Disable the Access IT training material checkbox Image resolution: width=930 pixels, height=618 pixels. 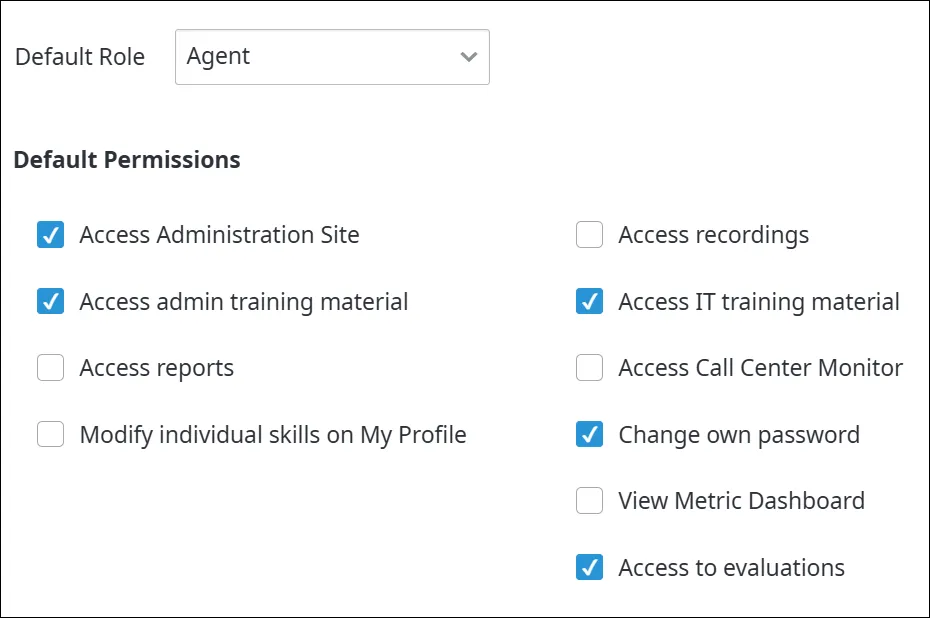point(590,301)
